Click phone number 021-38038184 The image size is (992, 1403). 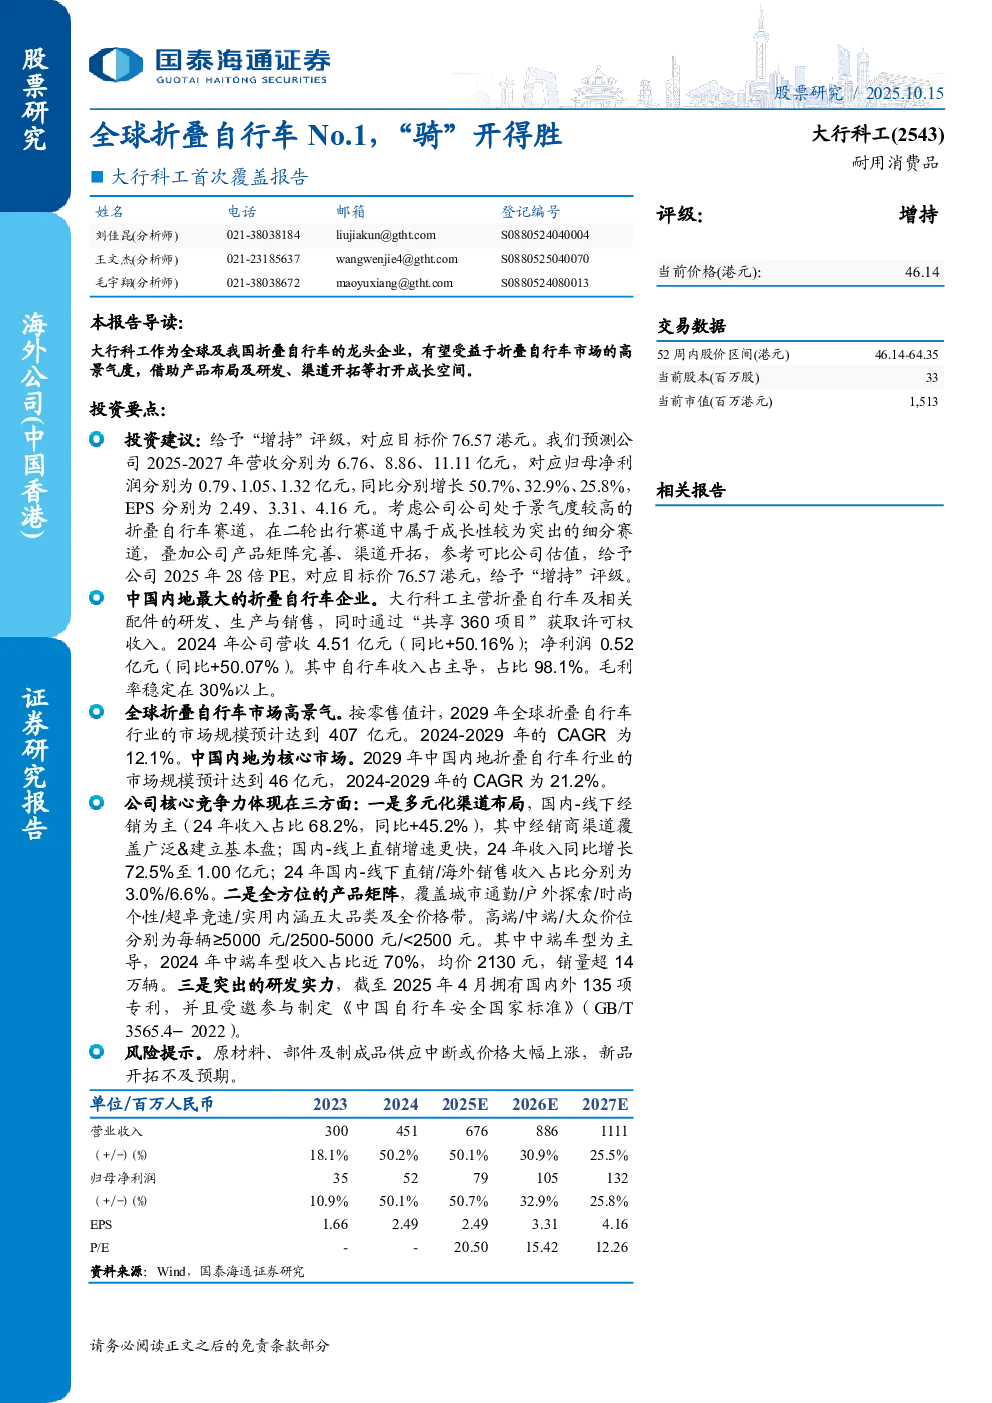click(263, 235)
